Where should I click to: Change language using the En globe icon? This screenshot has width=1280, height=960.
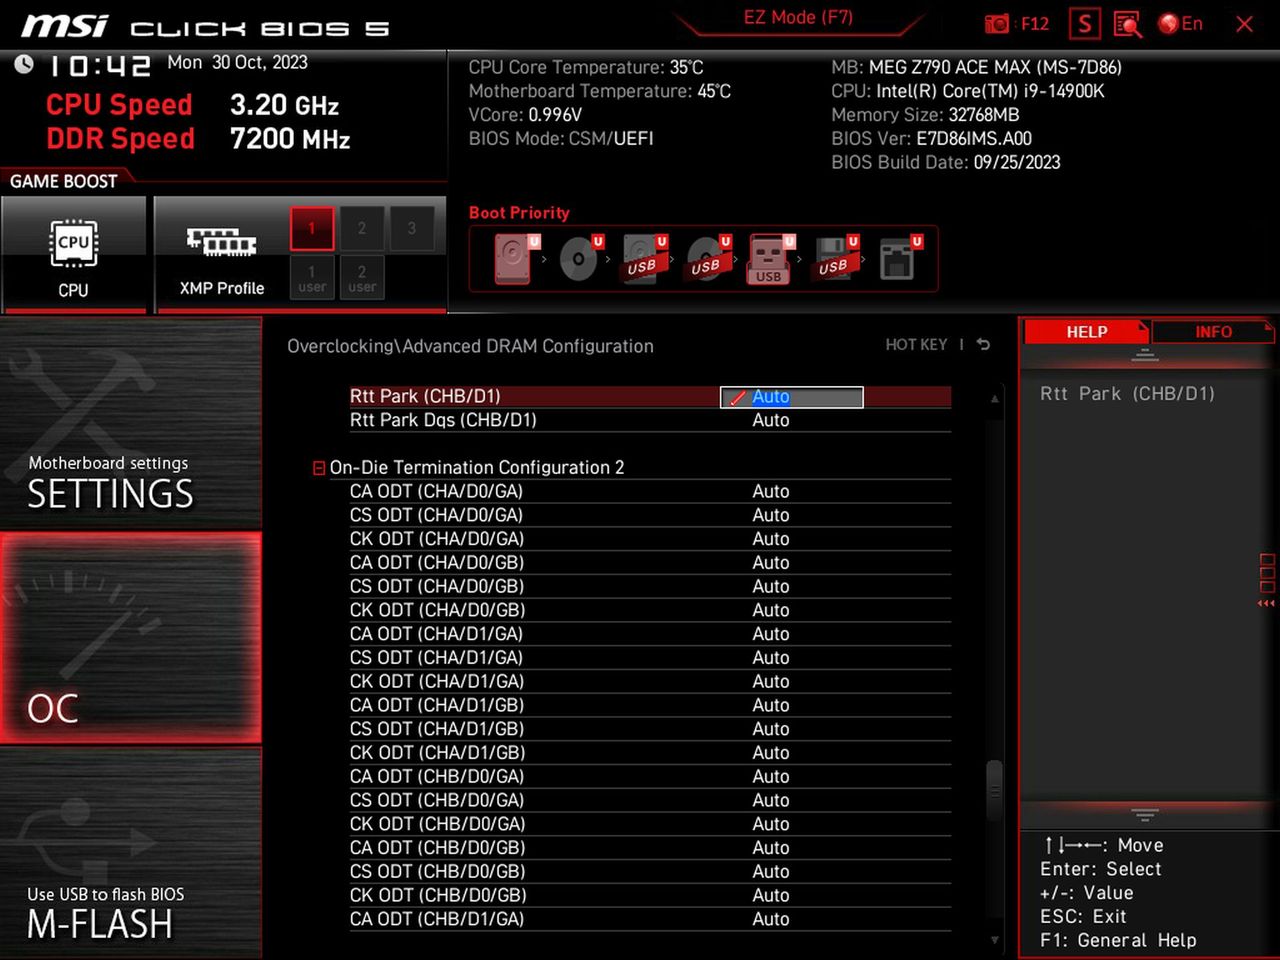coord(1180,24)
